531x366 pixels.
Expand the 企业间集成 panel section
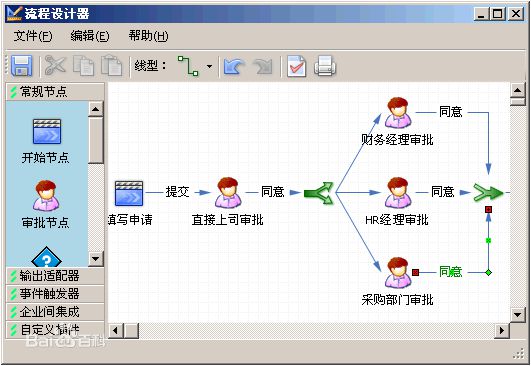pos(55,311)
